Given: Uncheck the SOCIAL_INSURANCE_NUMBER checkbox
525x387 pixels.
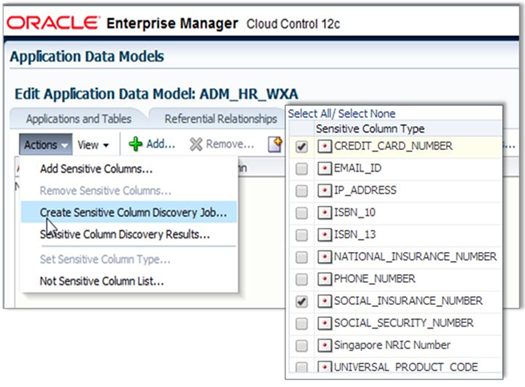Looking at the screenshot, I should [x=302, y=301].
